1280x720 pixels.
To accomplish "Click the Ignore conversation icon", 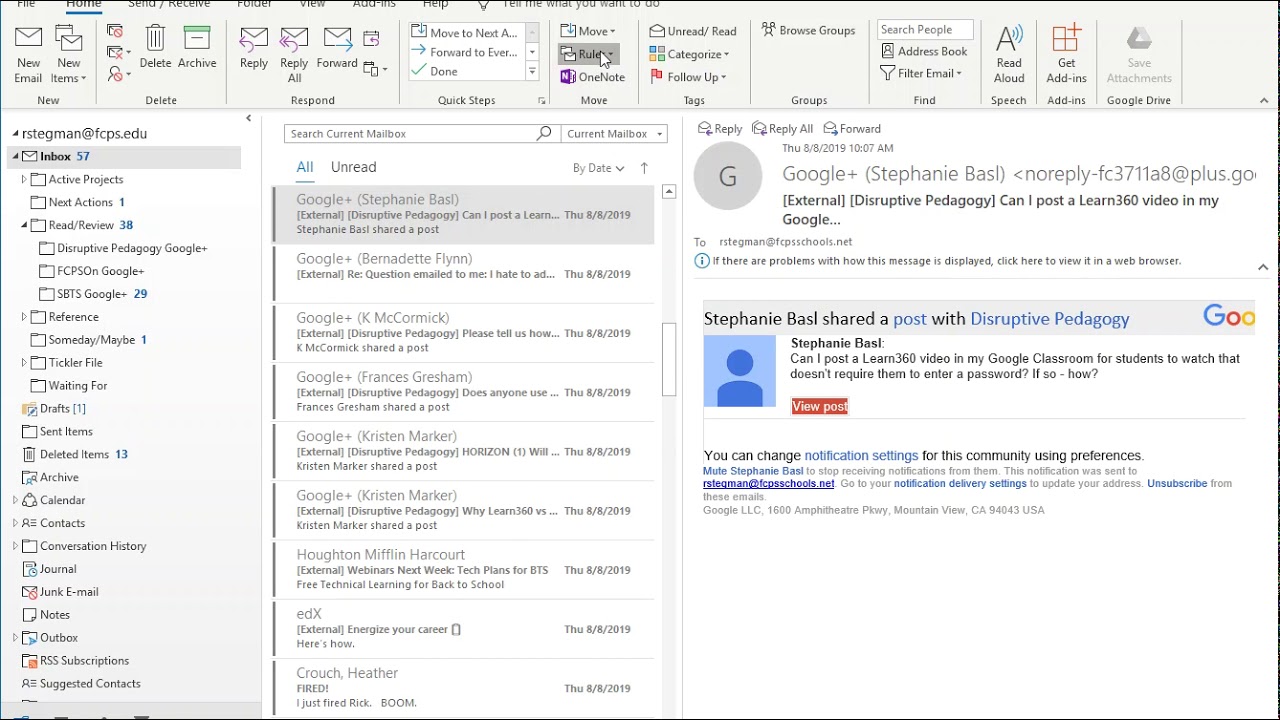I will click(115, 31).
